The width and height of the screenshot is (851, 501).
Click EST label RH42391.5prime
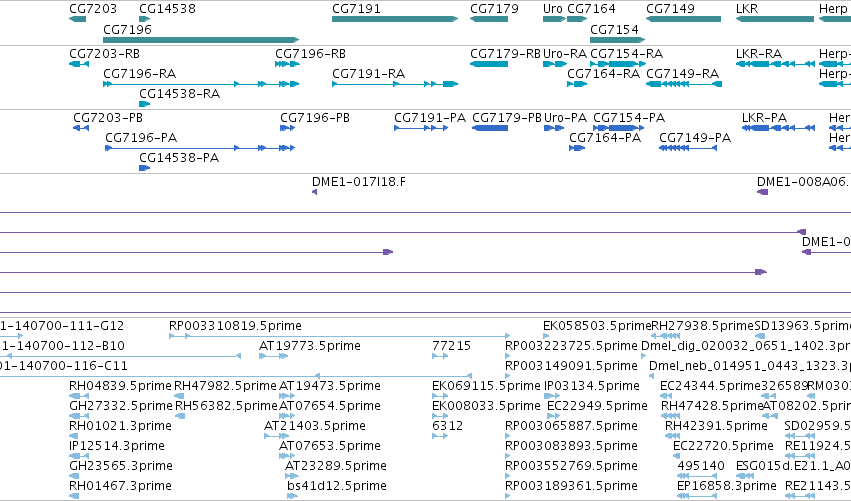716,426
